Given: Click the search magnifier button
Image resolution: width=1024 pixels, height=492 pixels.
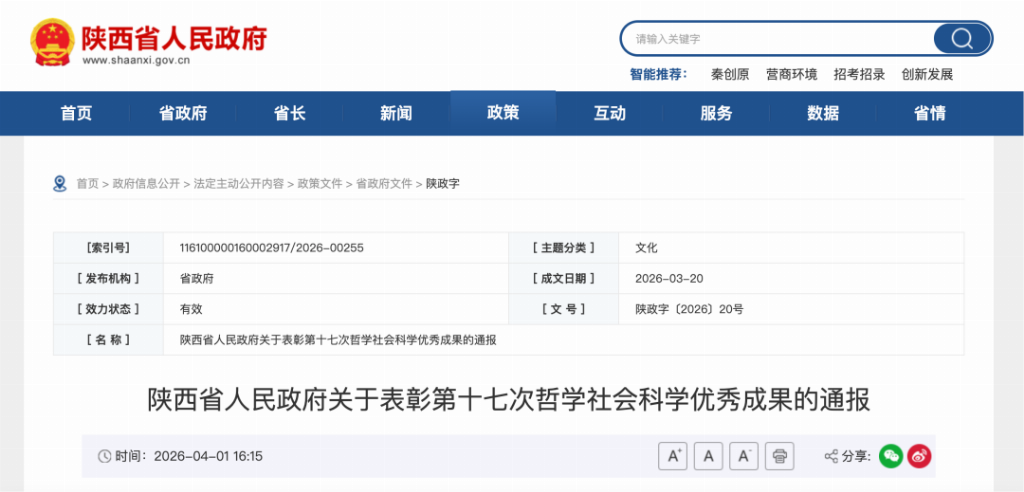Looking at the screenshot, I should point(961,39).
